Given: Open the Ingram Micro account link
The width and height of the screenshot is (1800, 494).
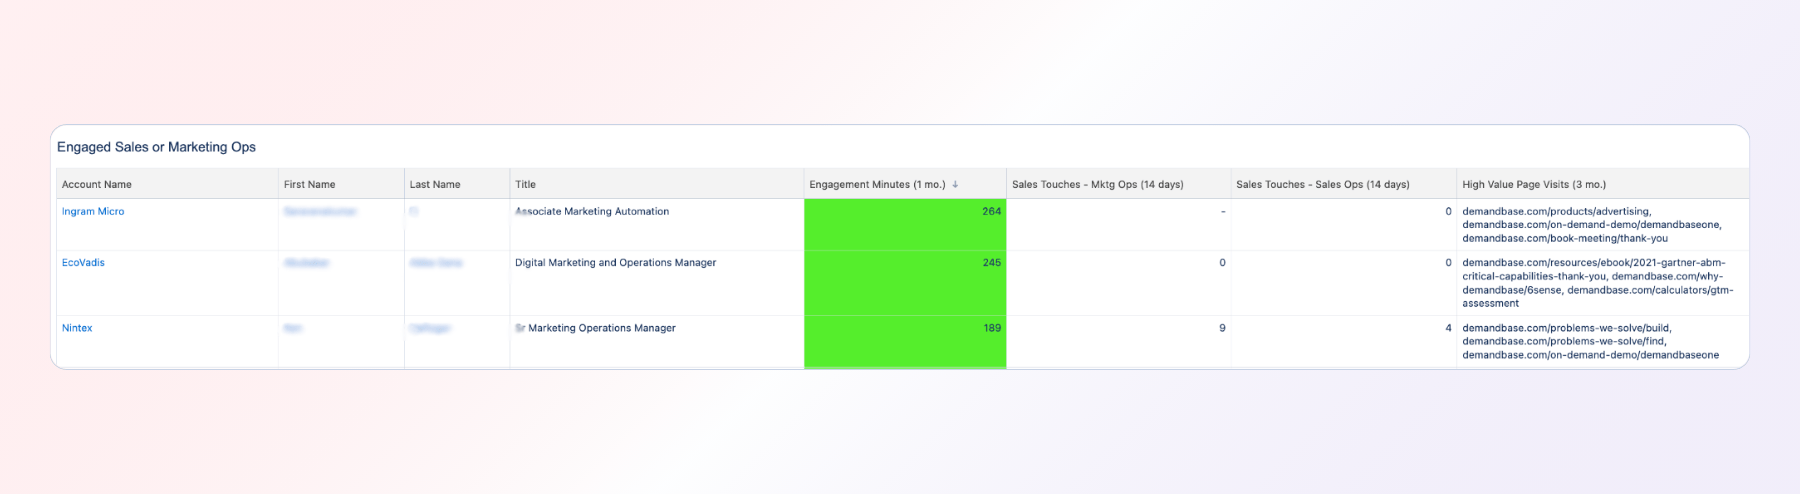Looking at the screenshot, I should pyautogui.click(x=93, y=212).
